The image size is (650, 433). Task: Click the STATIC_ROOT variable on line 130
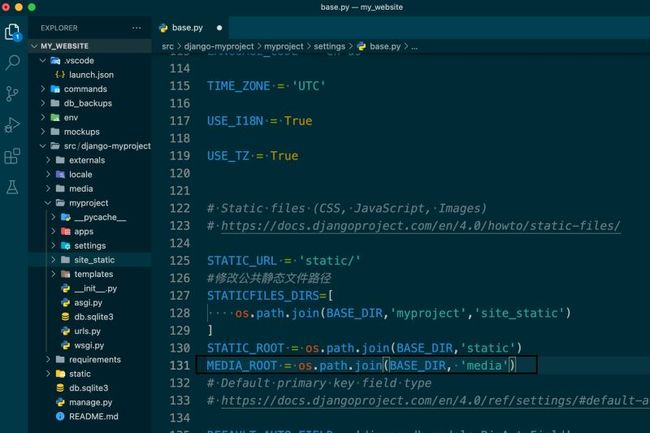pos(245,348)
